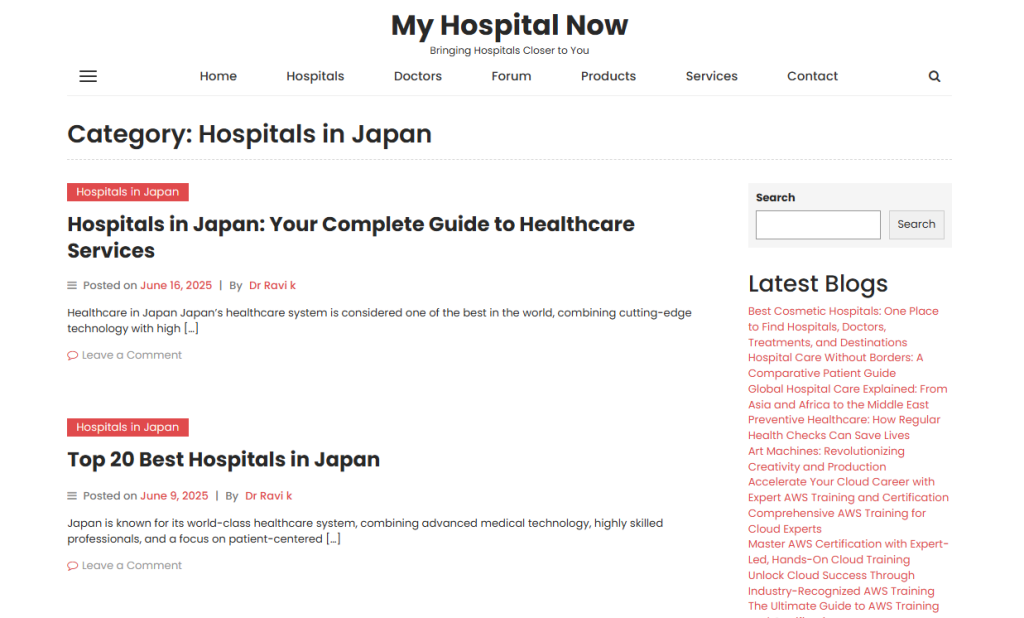The image size is (1024, 618).
Task: Open 'Top 20 Best Hospitals in Japan' article
Action: (223, 460)
